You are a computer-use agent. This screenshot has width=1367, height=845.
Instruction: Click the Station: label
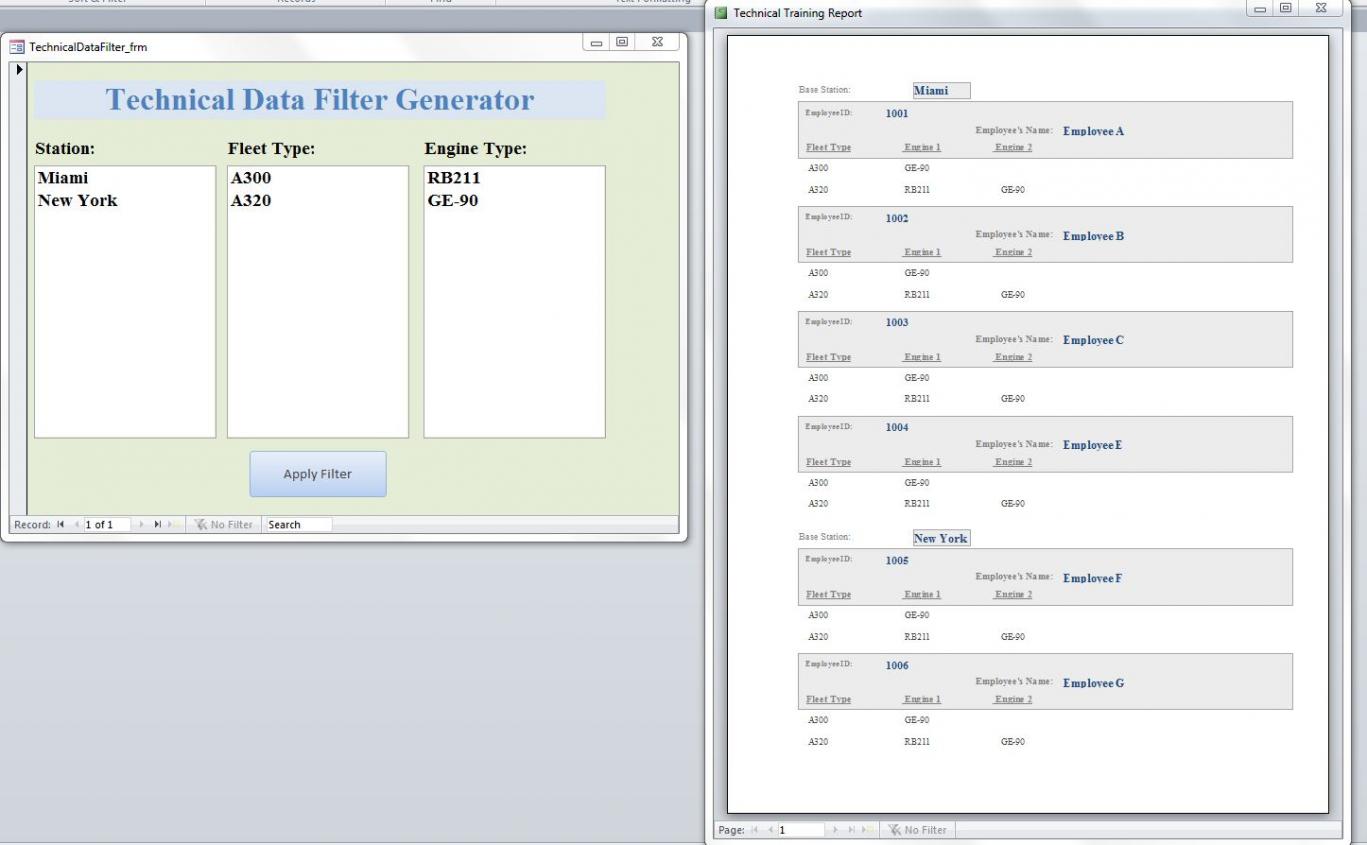click(x=65, y=149)
